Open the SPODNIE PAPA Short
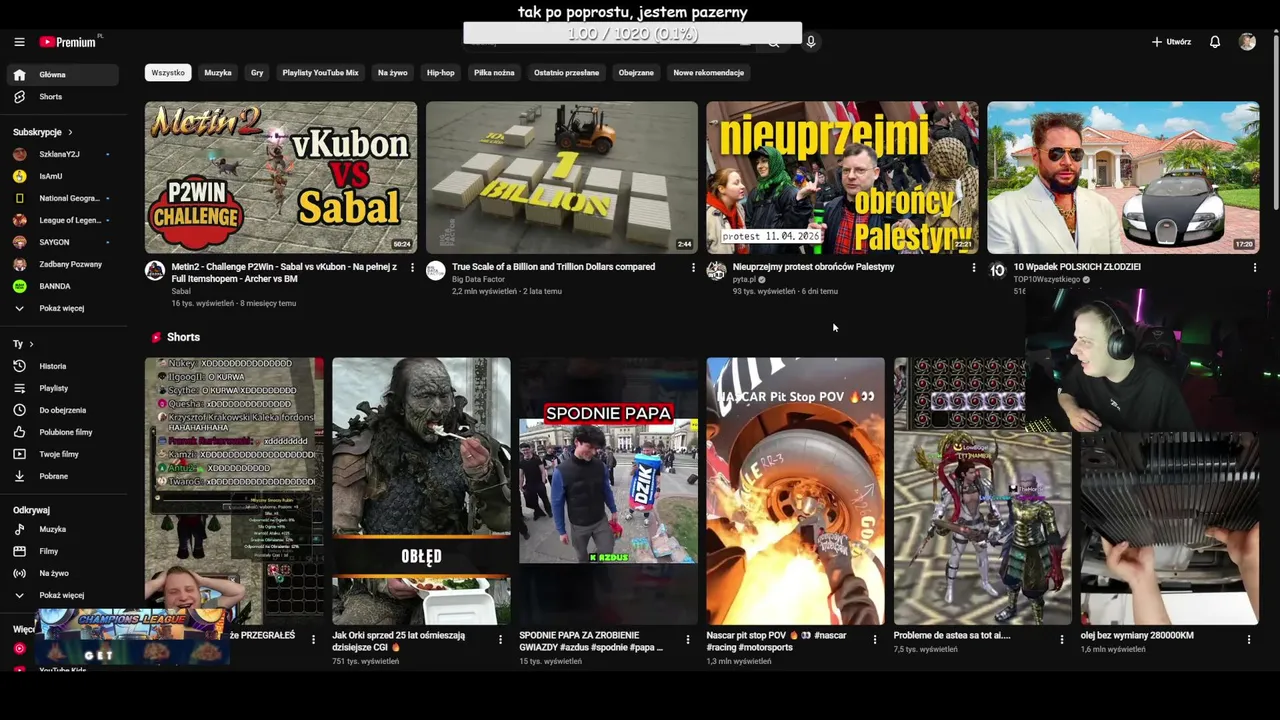This screenshot has height=720, width=1280. click(x=608, y=491)
